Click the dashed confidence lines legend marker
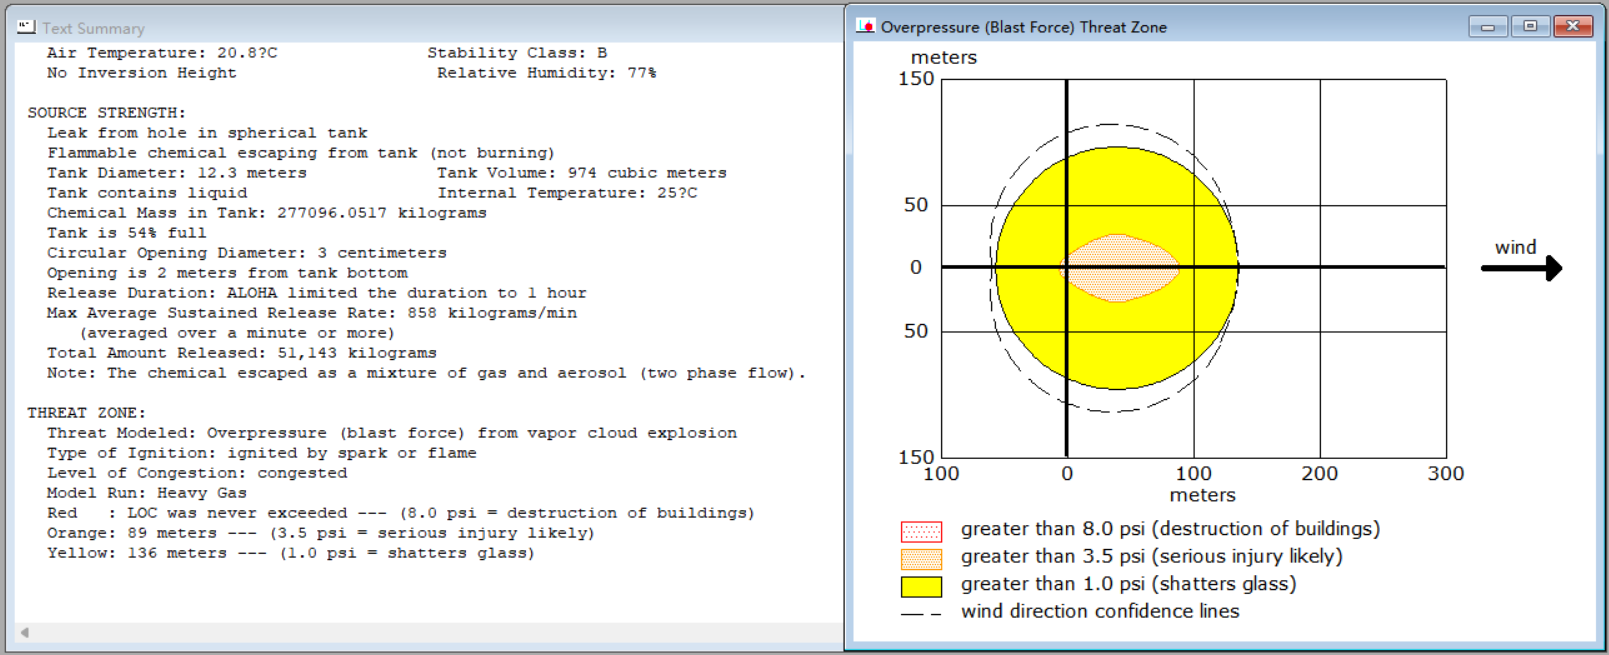Screen dimensions: 1609x655 (921, 613)
